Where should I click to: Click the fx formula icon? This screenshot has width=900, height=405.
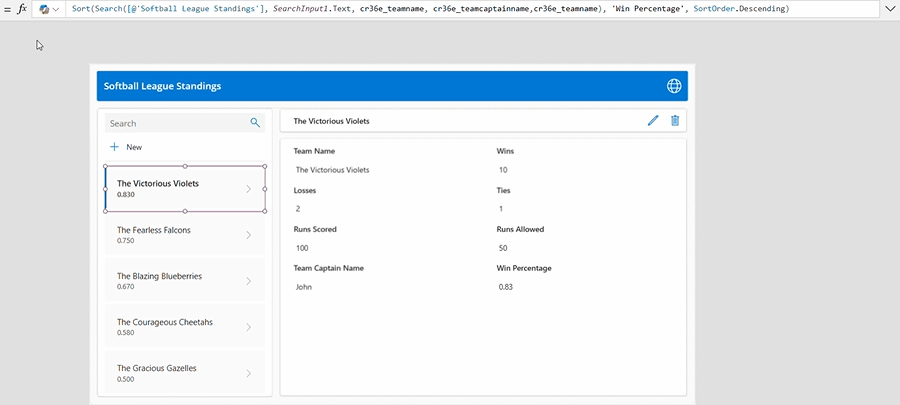[22, 9]
